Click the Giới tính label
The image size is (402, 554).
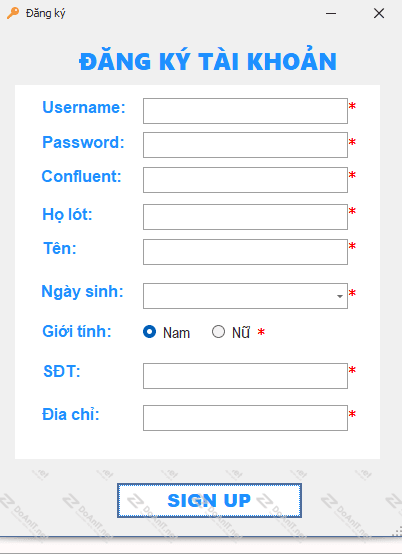click(77, 331)
